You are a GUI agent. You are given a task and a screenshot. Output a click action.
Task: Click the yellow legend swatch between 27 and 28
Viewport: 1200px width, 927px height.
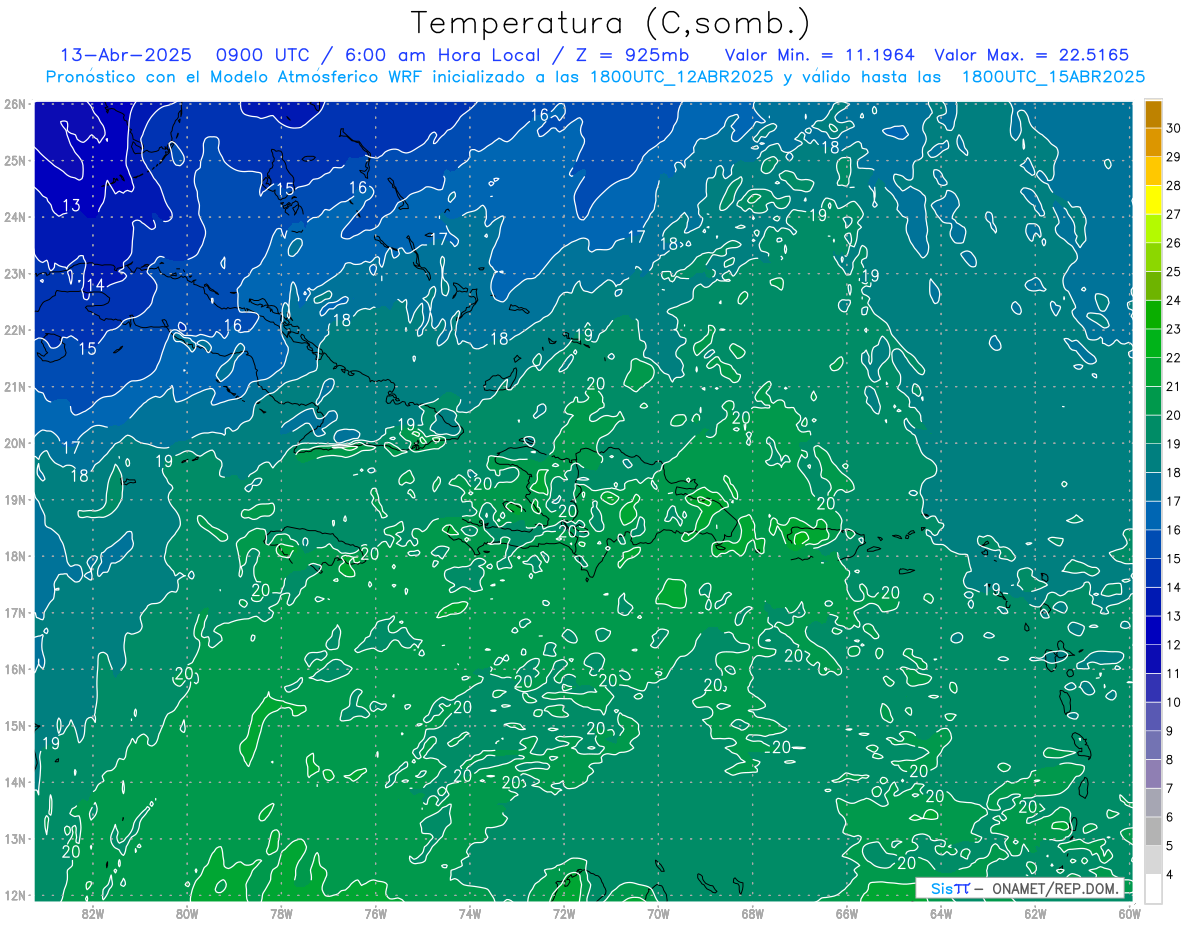click(x=1154, y=200)
